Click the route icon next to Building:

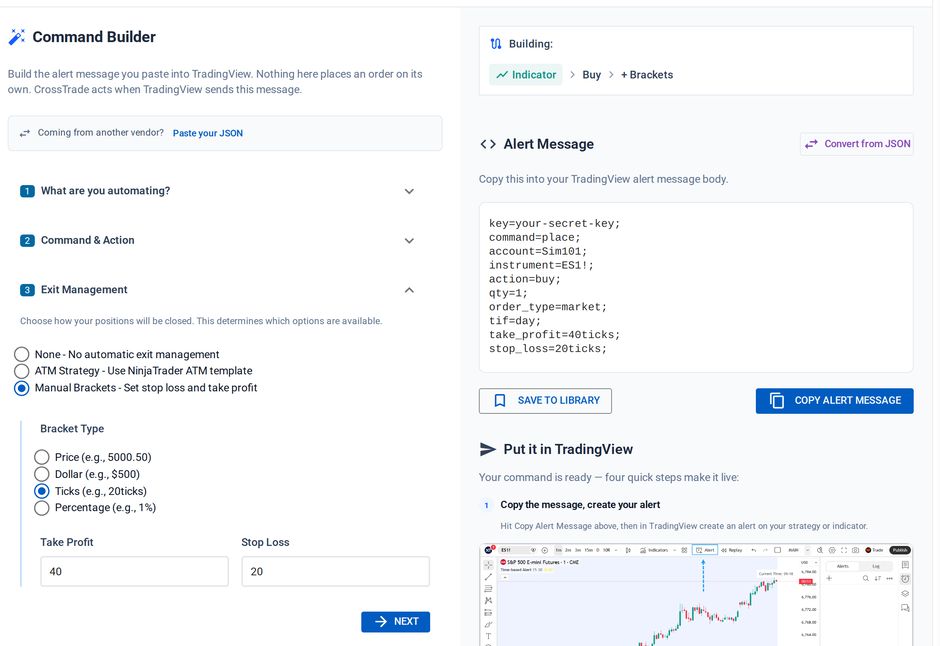click(x=496, y=44)
